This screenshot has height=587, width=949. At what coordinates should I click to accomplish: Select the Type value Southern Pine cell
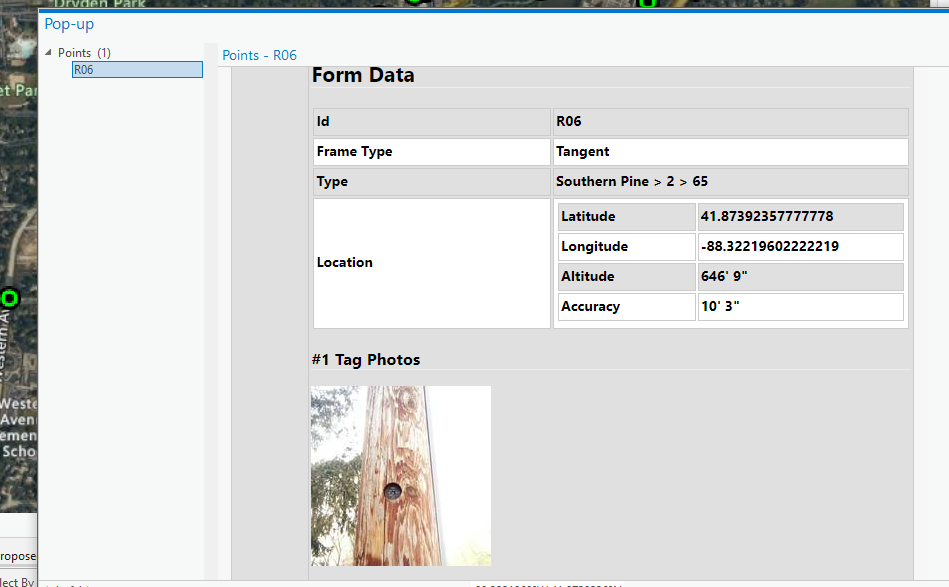(x=730, y=181)
